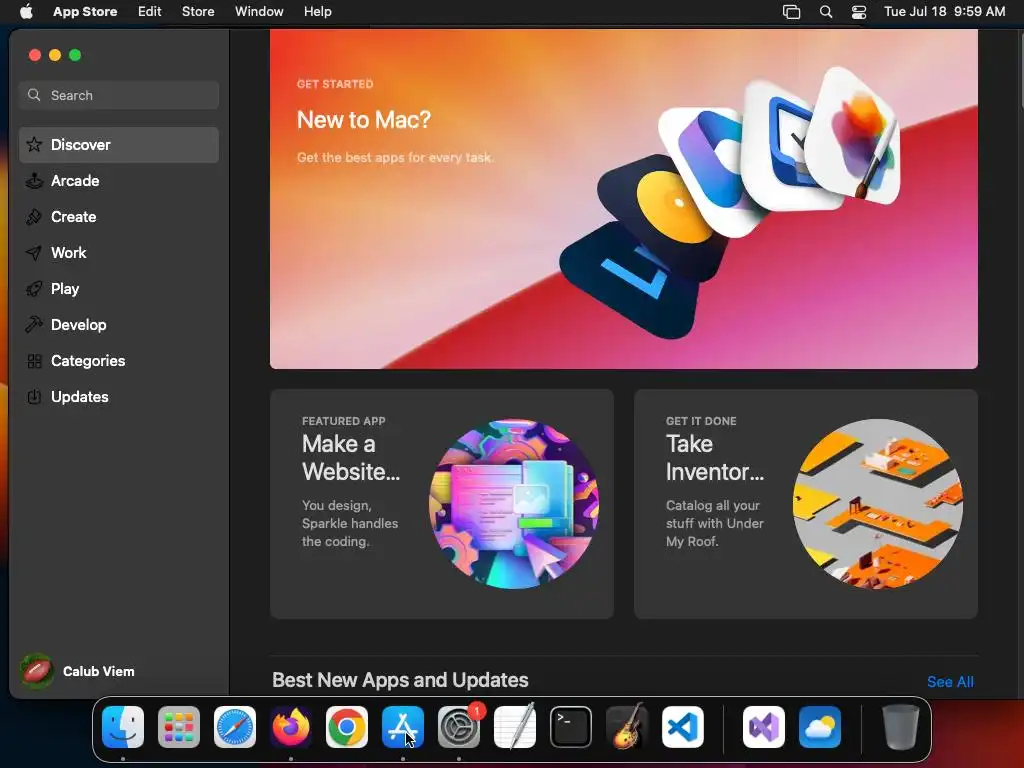Go to Categories in the sidebar
This screenshot has width=1024, height=768.
pos(119,361)
